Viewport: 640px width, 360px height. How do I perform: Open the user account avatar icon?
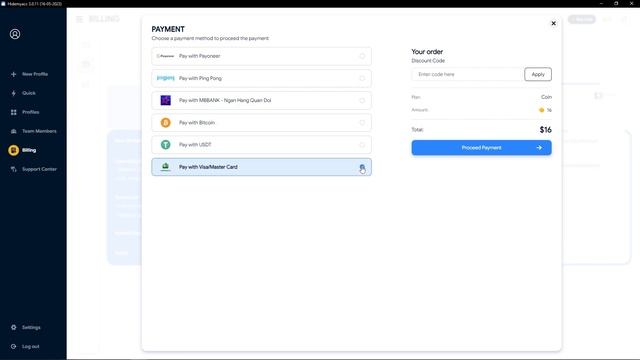tap(15, 34)
